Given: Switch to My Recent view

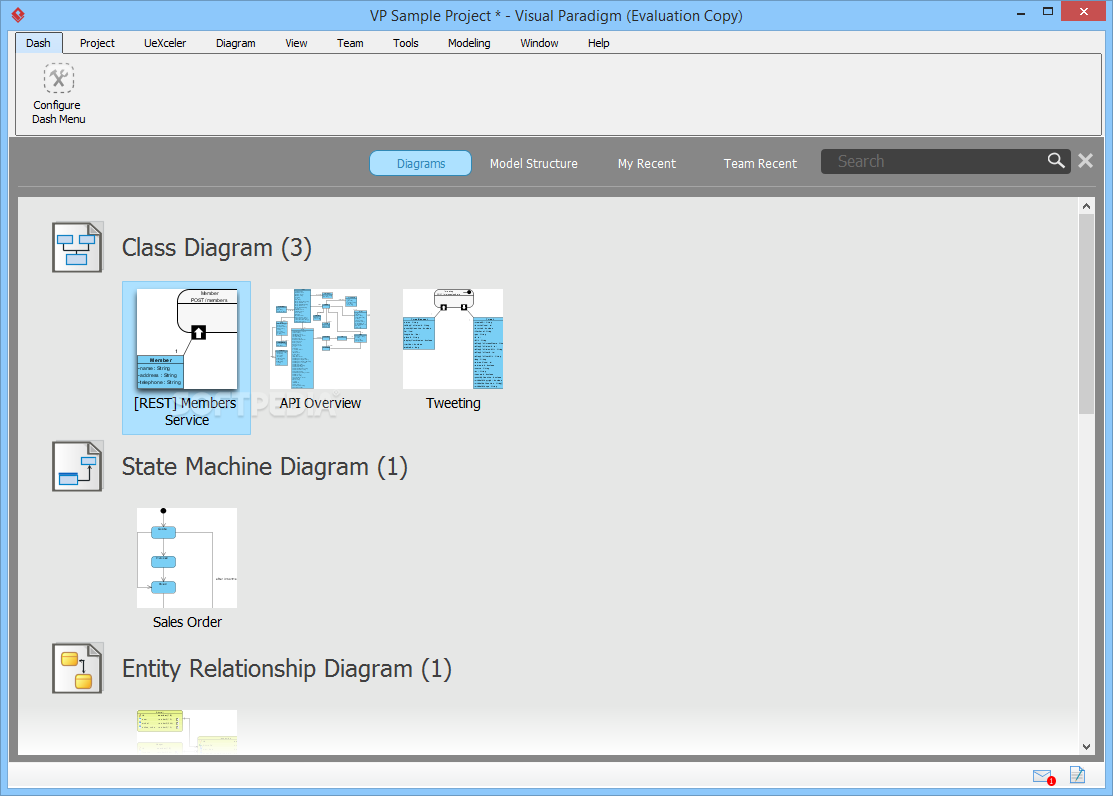Looking at the screenshot, I should pos(647,163).
